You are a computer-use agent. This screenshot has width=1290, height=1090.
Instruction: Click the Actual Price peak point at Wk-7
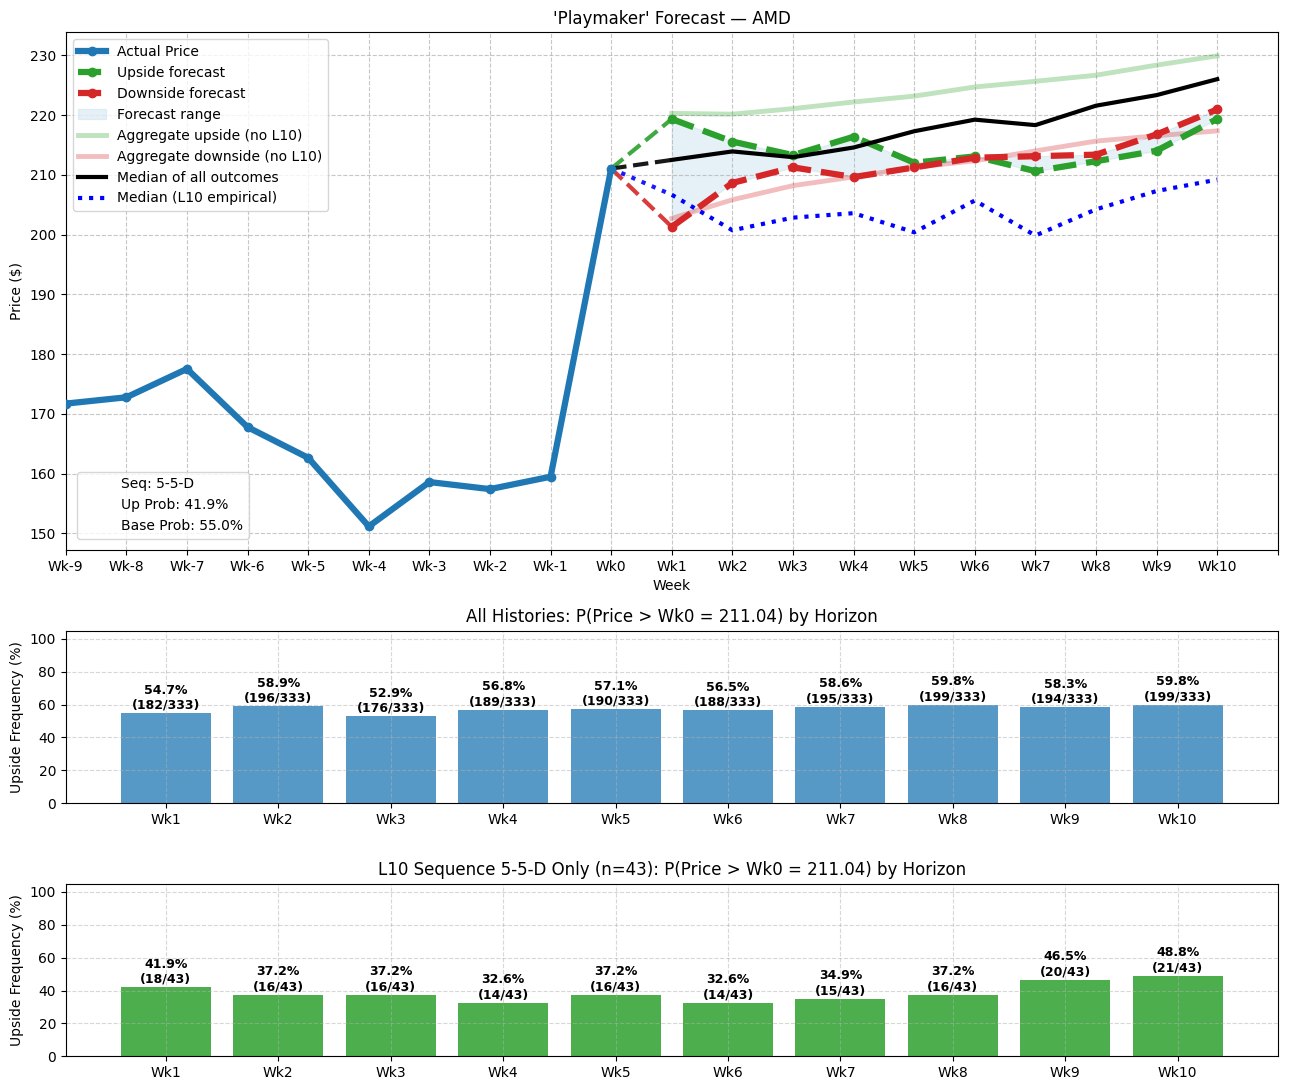pos(187,369)
